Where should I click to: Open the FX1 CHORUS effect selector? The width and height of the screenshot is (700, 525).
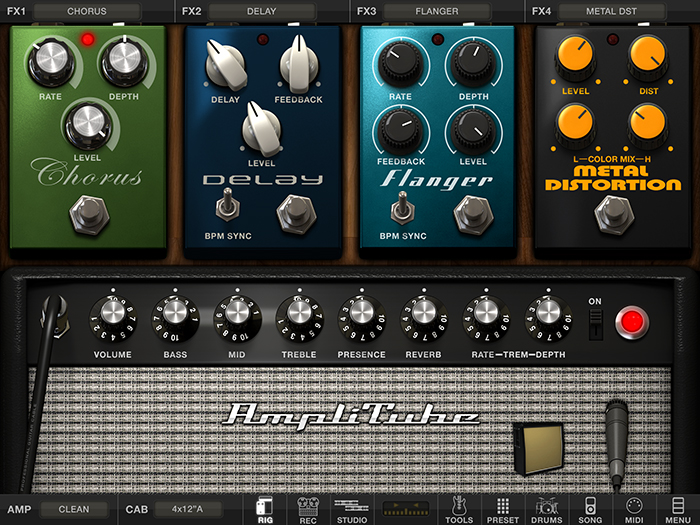pyautogui.click(x=87, y=11)
